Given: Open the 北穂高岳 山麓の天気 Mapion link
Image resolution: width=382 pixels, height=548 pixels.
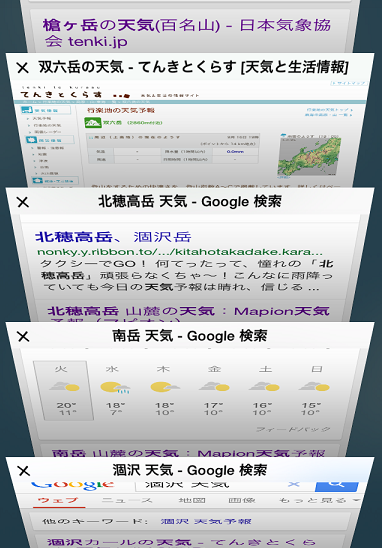Looking at the screenshot, I should click(x=188, y=312).
